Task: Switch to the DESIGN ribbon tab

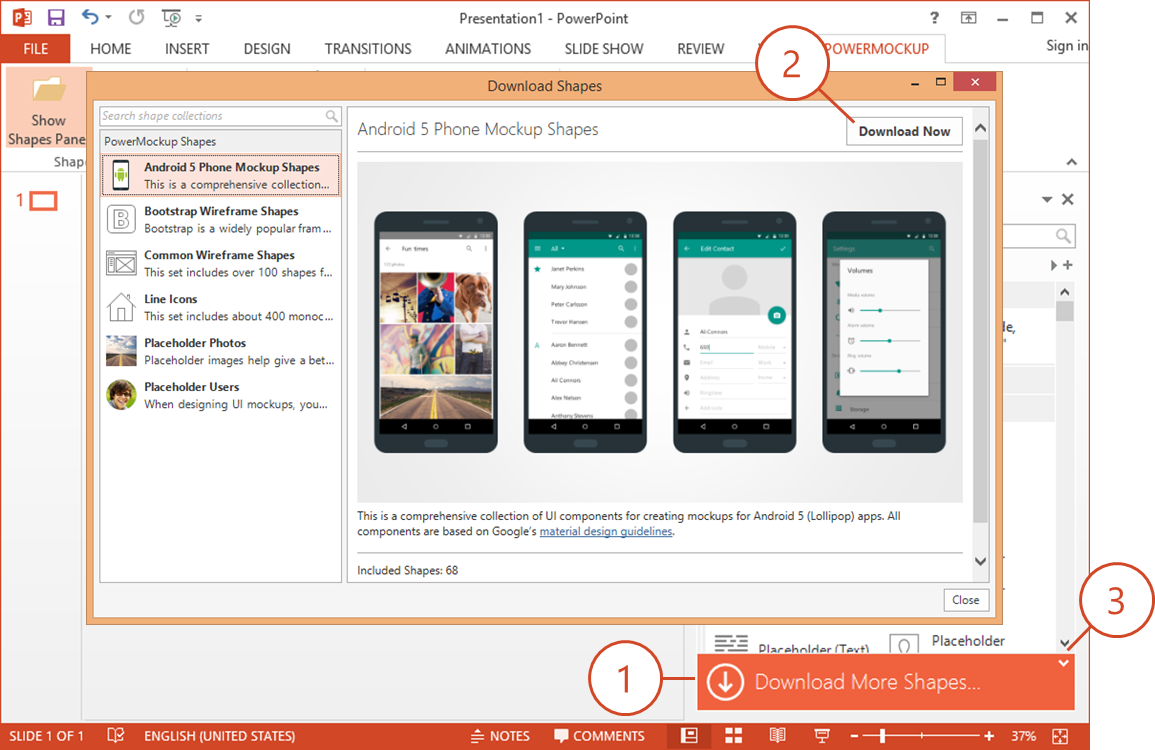Action: [x=267, y=49]
